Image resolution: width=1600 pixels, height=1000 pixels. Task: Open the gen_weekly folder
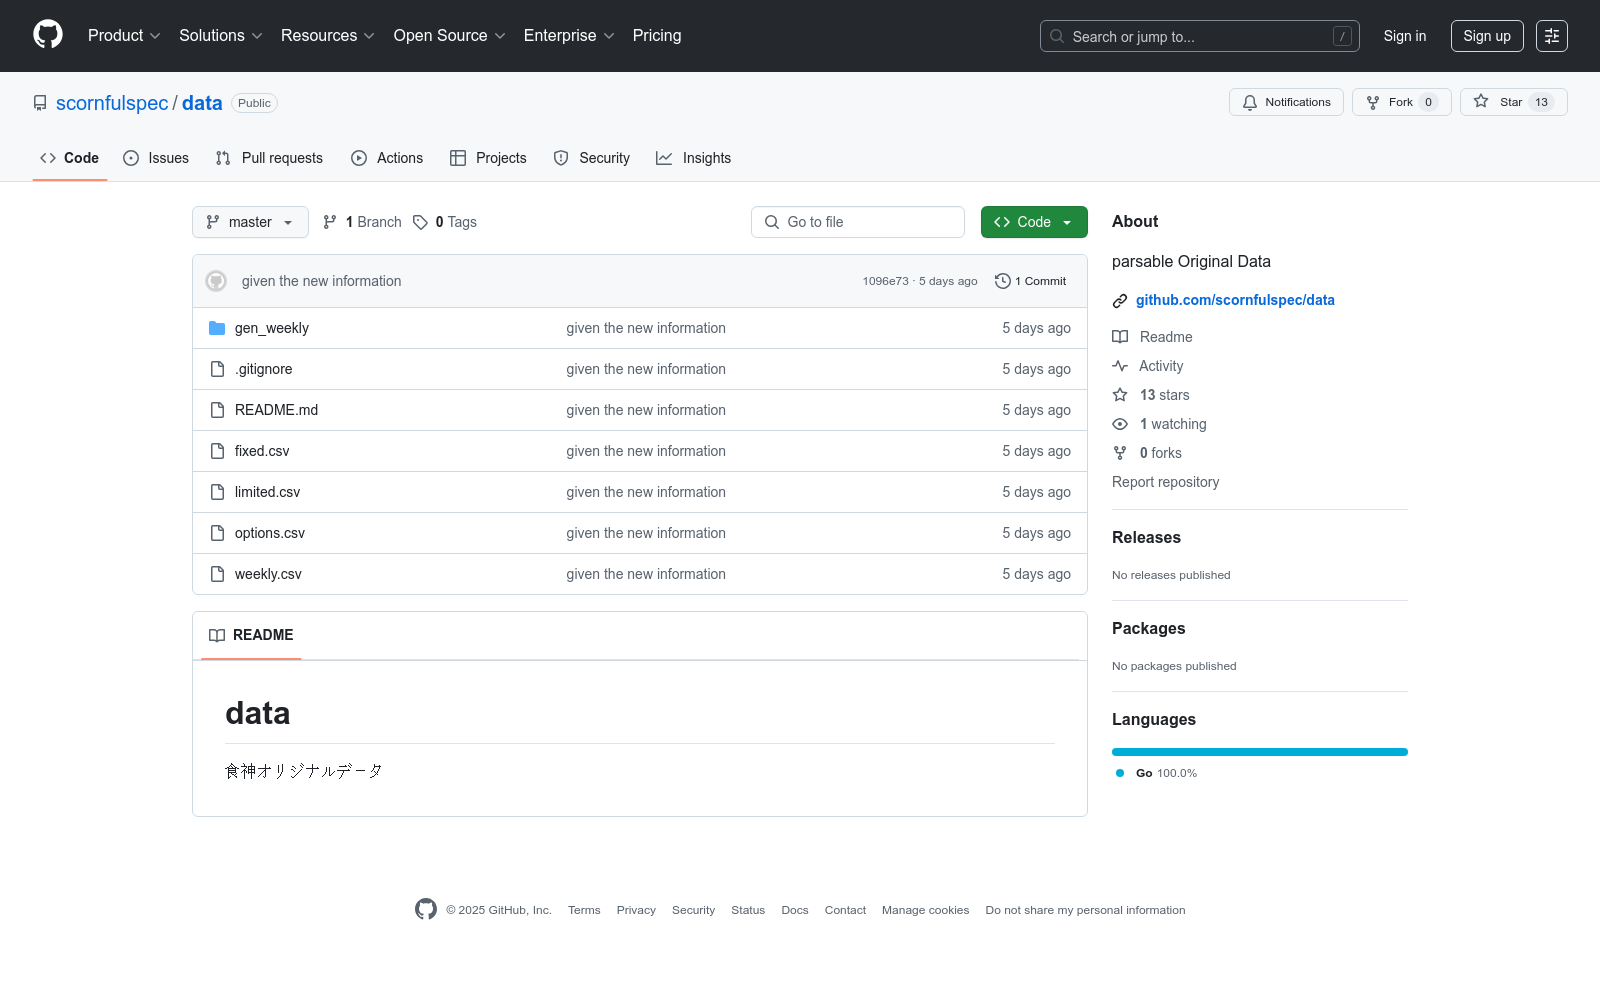[x=272, y=328]
